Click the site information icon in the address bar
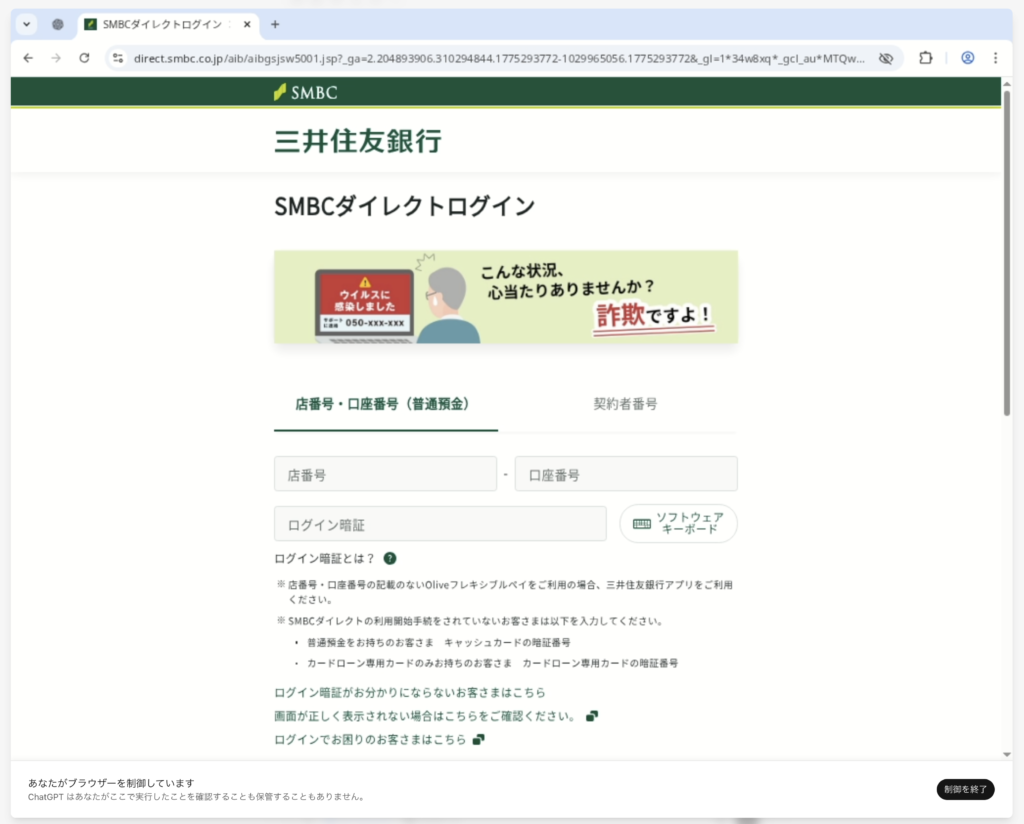The height and width of the screenshot is (824, 1024). [117, 58]
